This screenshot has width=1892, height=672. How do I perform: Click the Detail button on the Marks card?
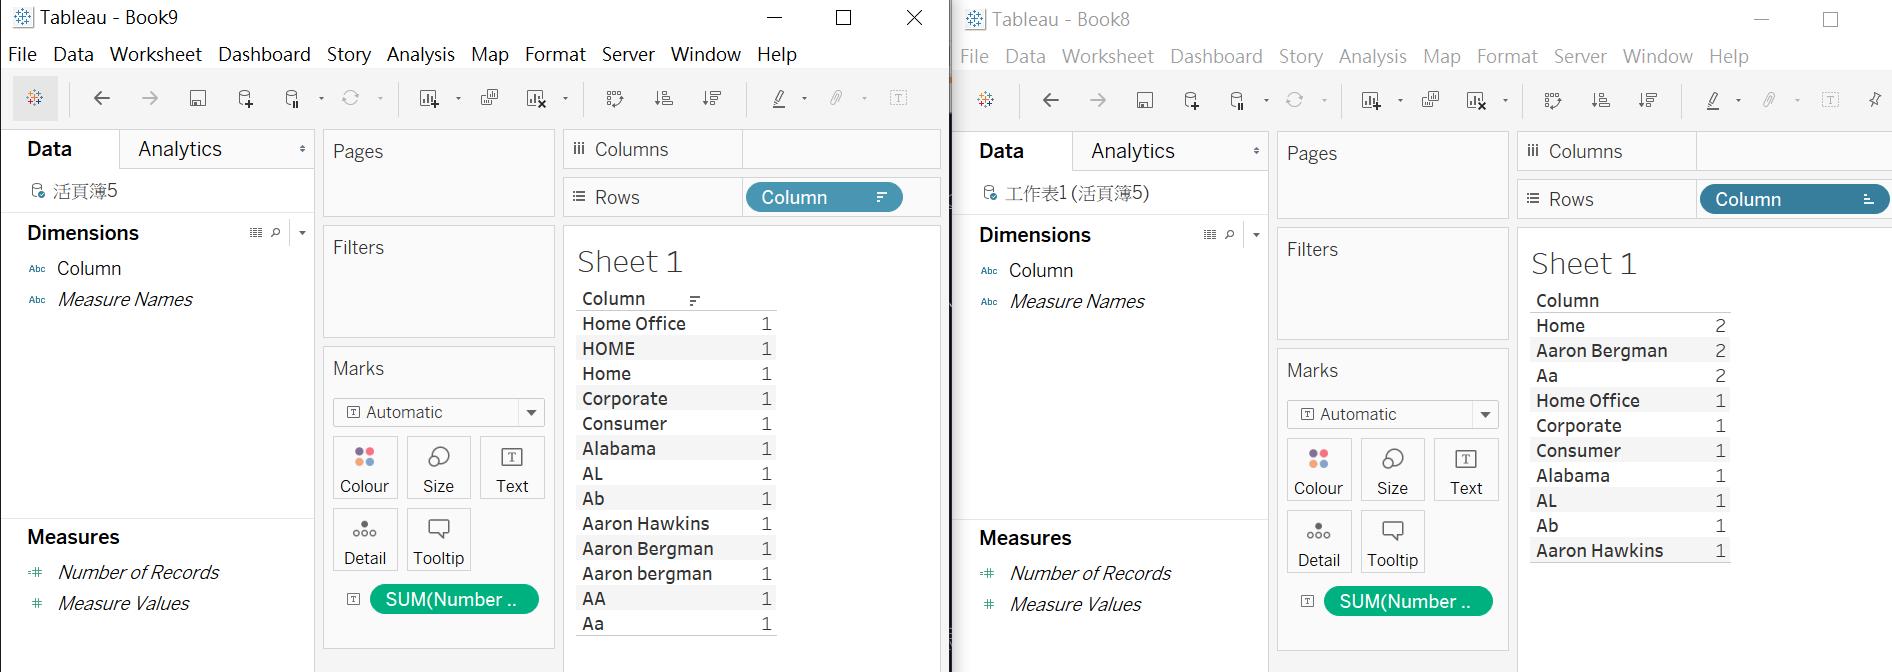tap(365, 540)
